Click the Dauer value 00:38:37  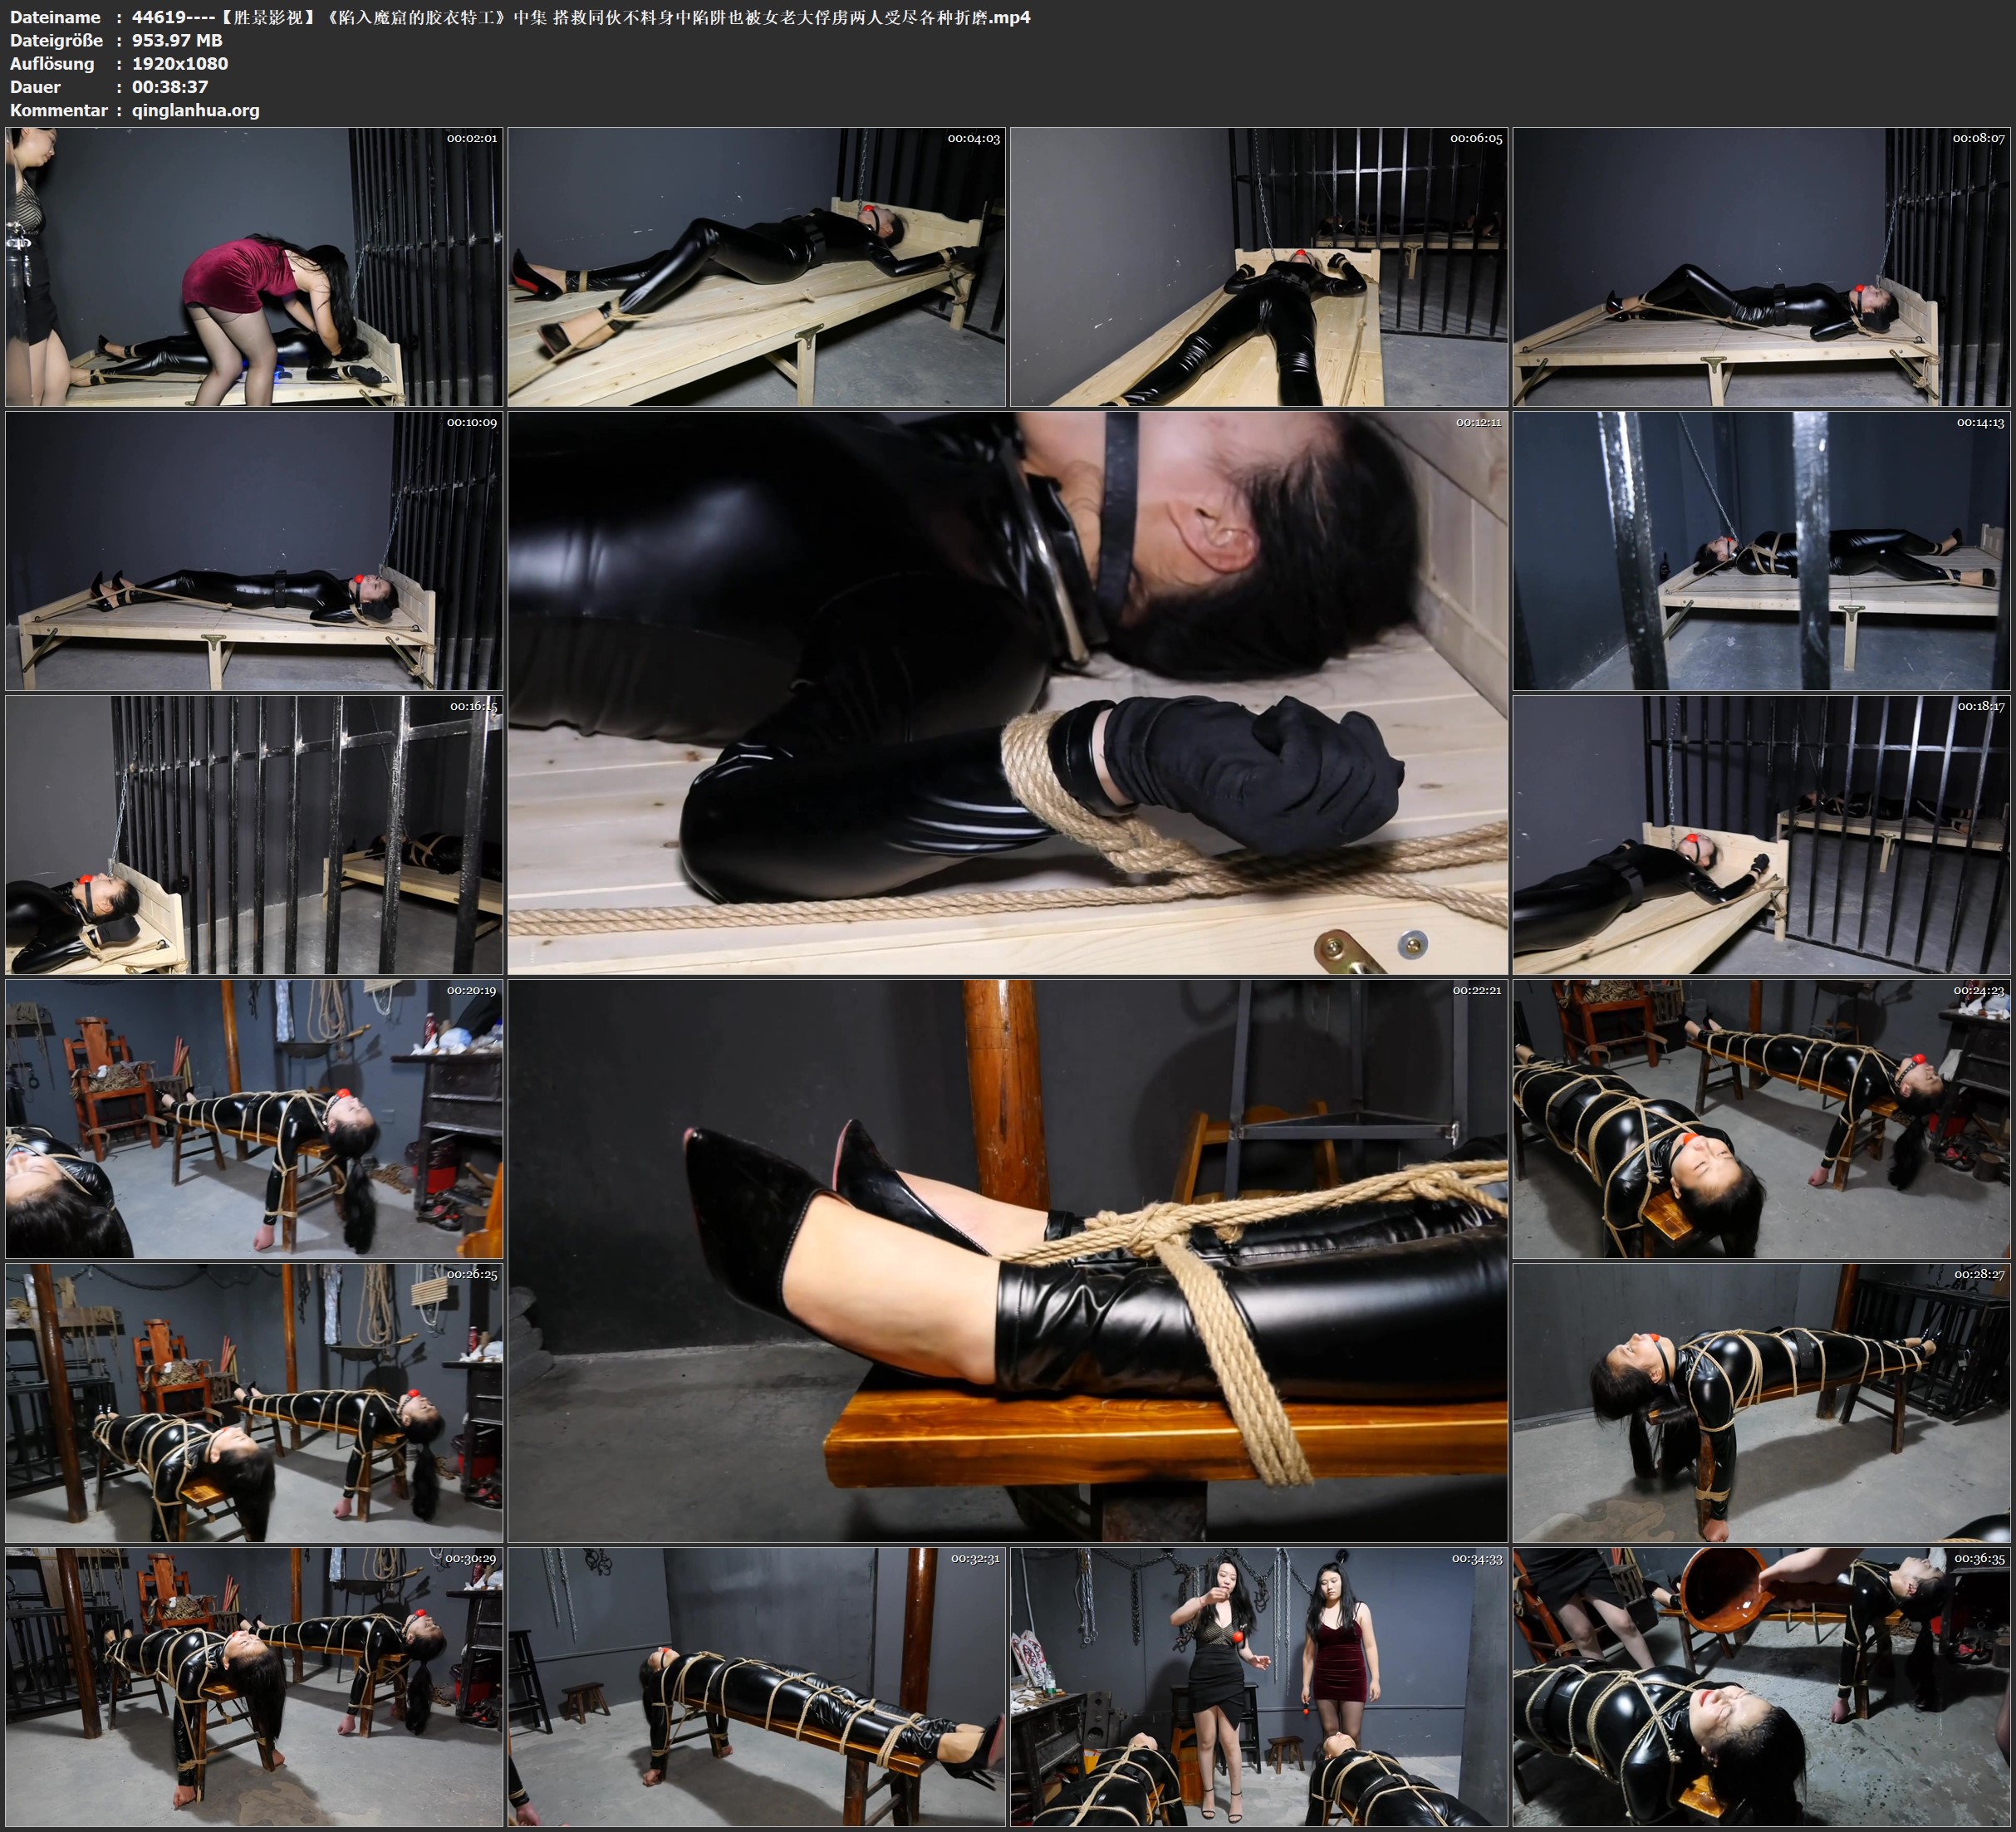170,87
